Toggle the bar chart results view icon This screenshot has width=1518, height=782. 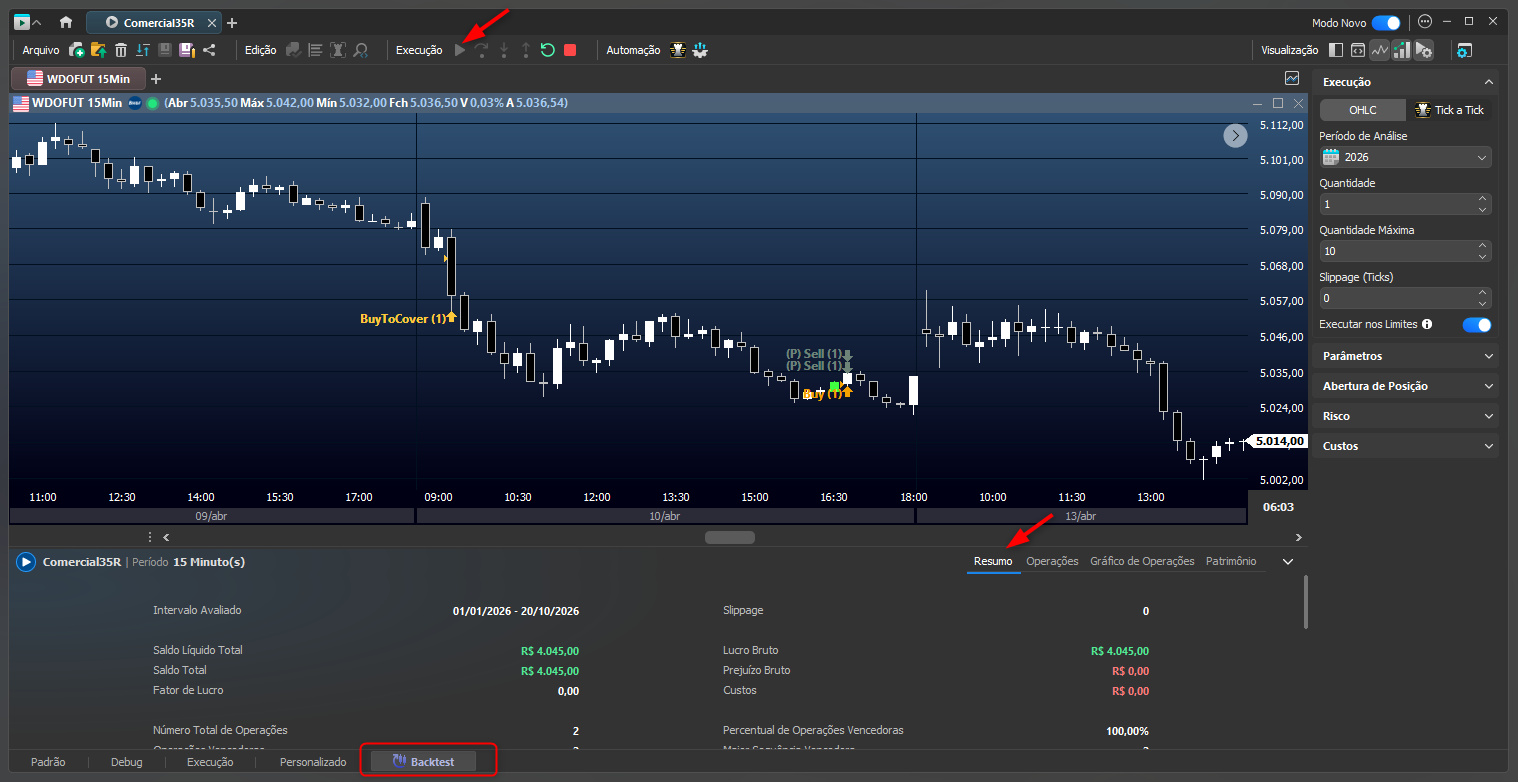pyautogui.click(x=1402, y=50)
